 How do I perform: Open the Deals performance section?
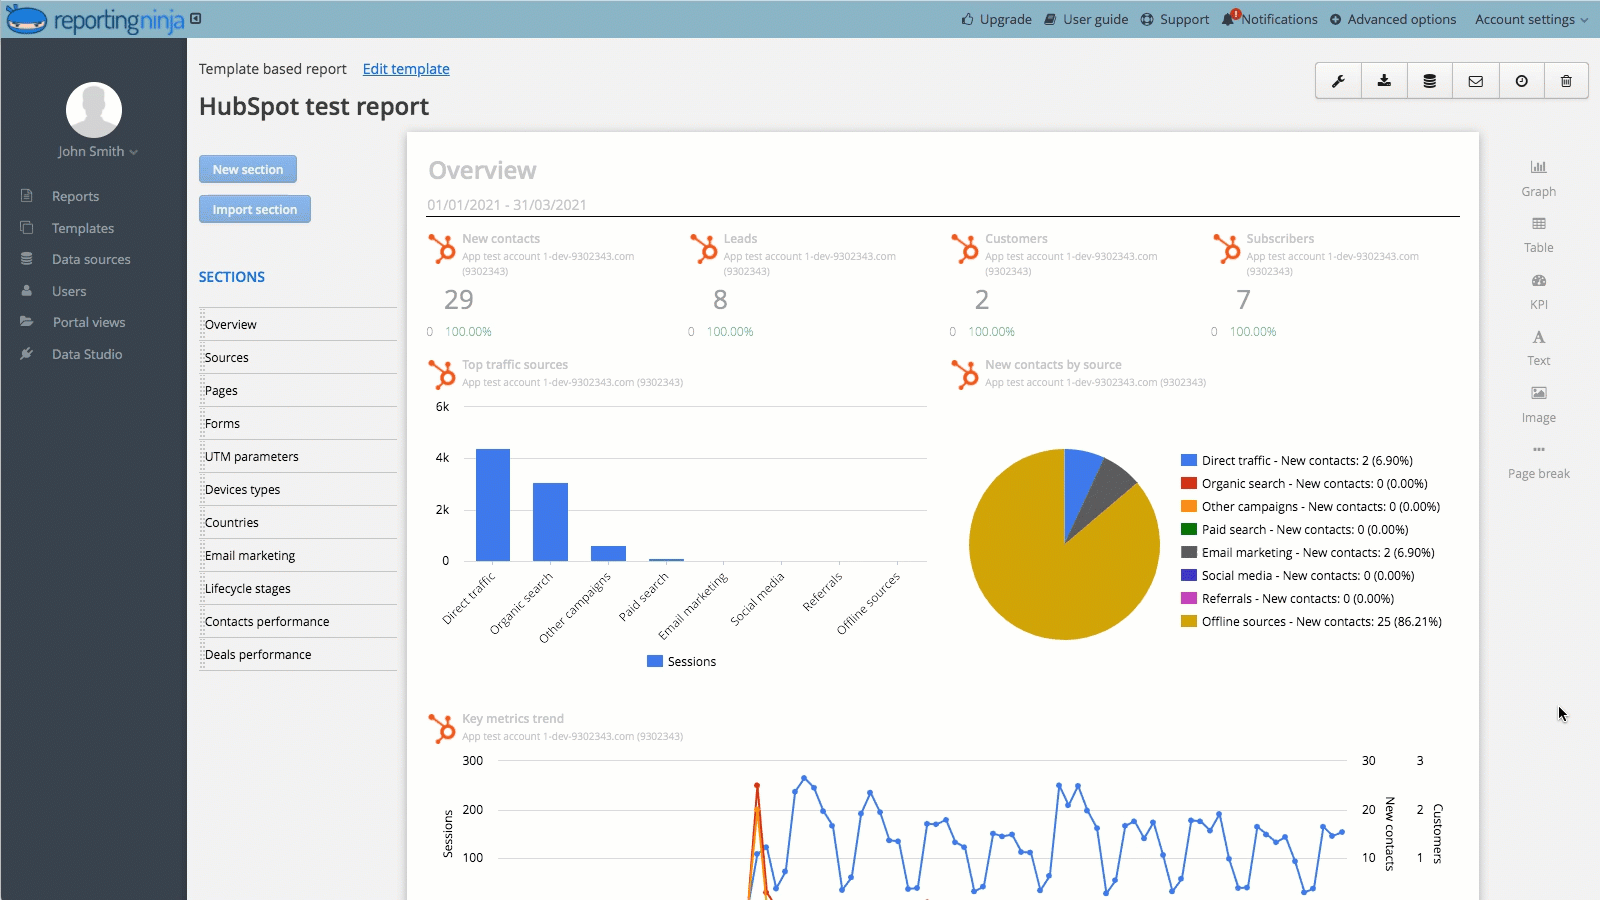coord(258,654)
